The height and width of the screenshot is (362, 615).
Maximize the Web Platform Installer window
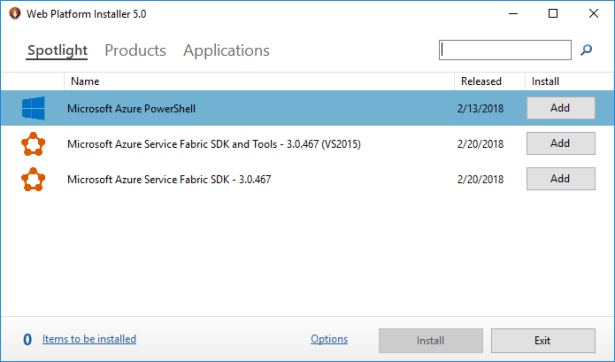553,14
